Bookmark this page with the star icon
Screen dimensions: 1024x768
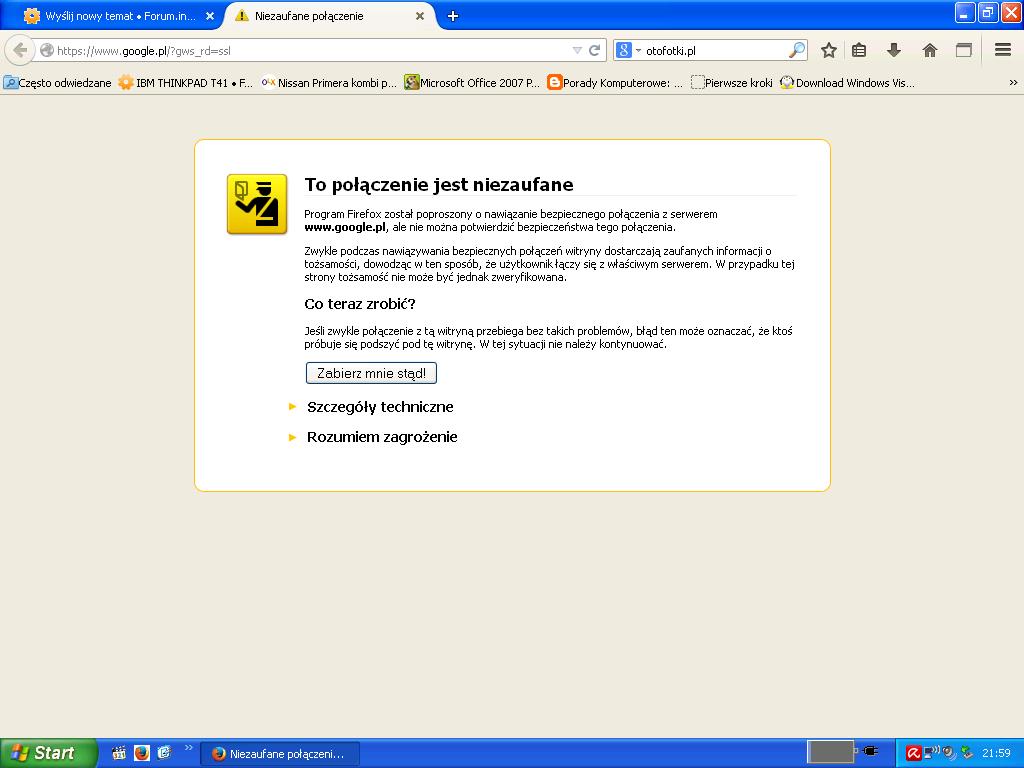(829, 50)
